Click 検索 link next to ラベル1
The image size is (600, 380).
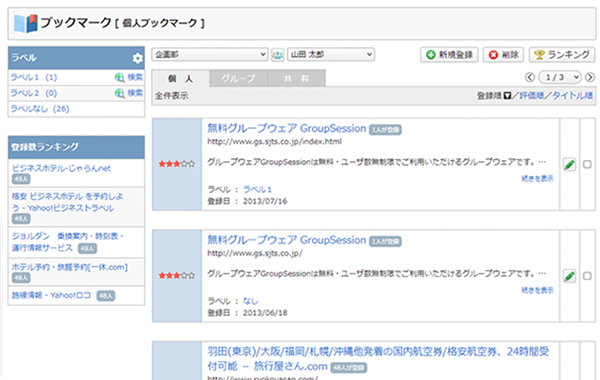click(x=135, y=77)
